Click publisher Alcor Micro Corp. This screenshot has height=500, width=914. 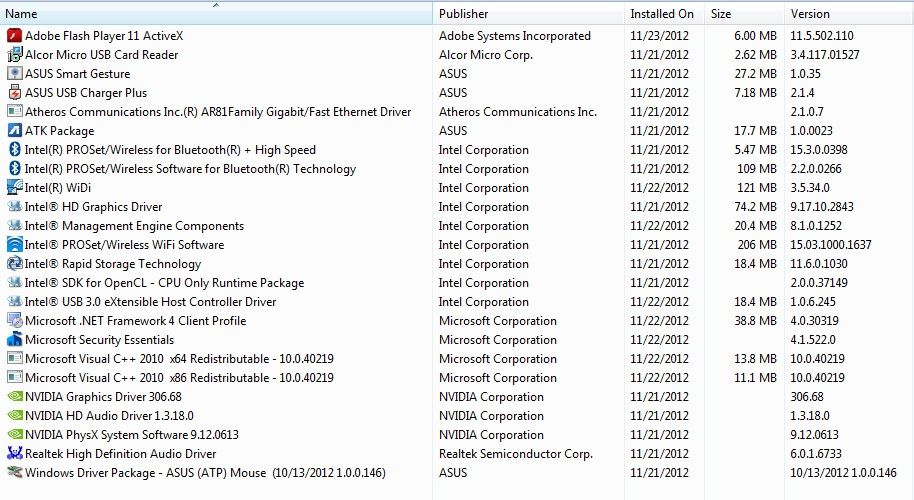pos(486,55)
